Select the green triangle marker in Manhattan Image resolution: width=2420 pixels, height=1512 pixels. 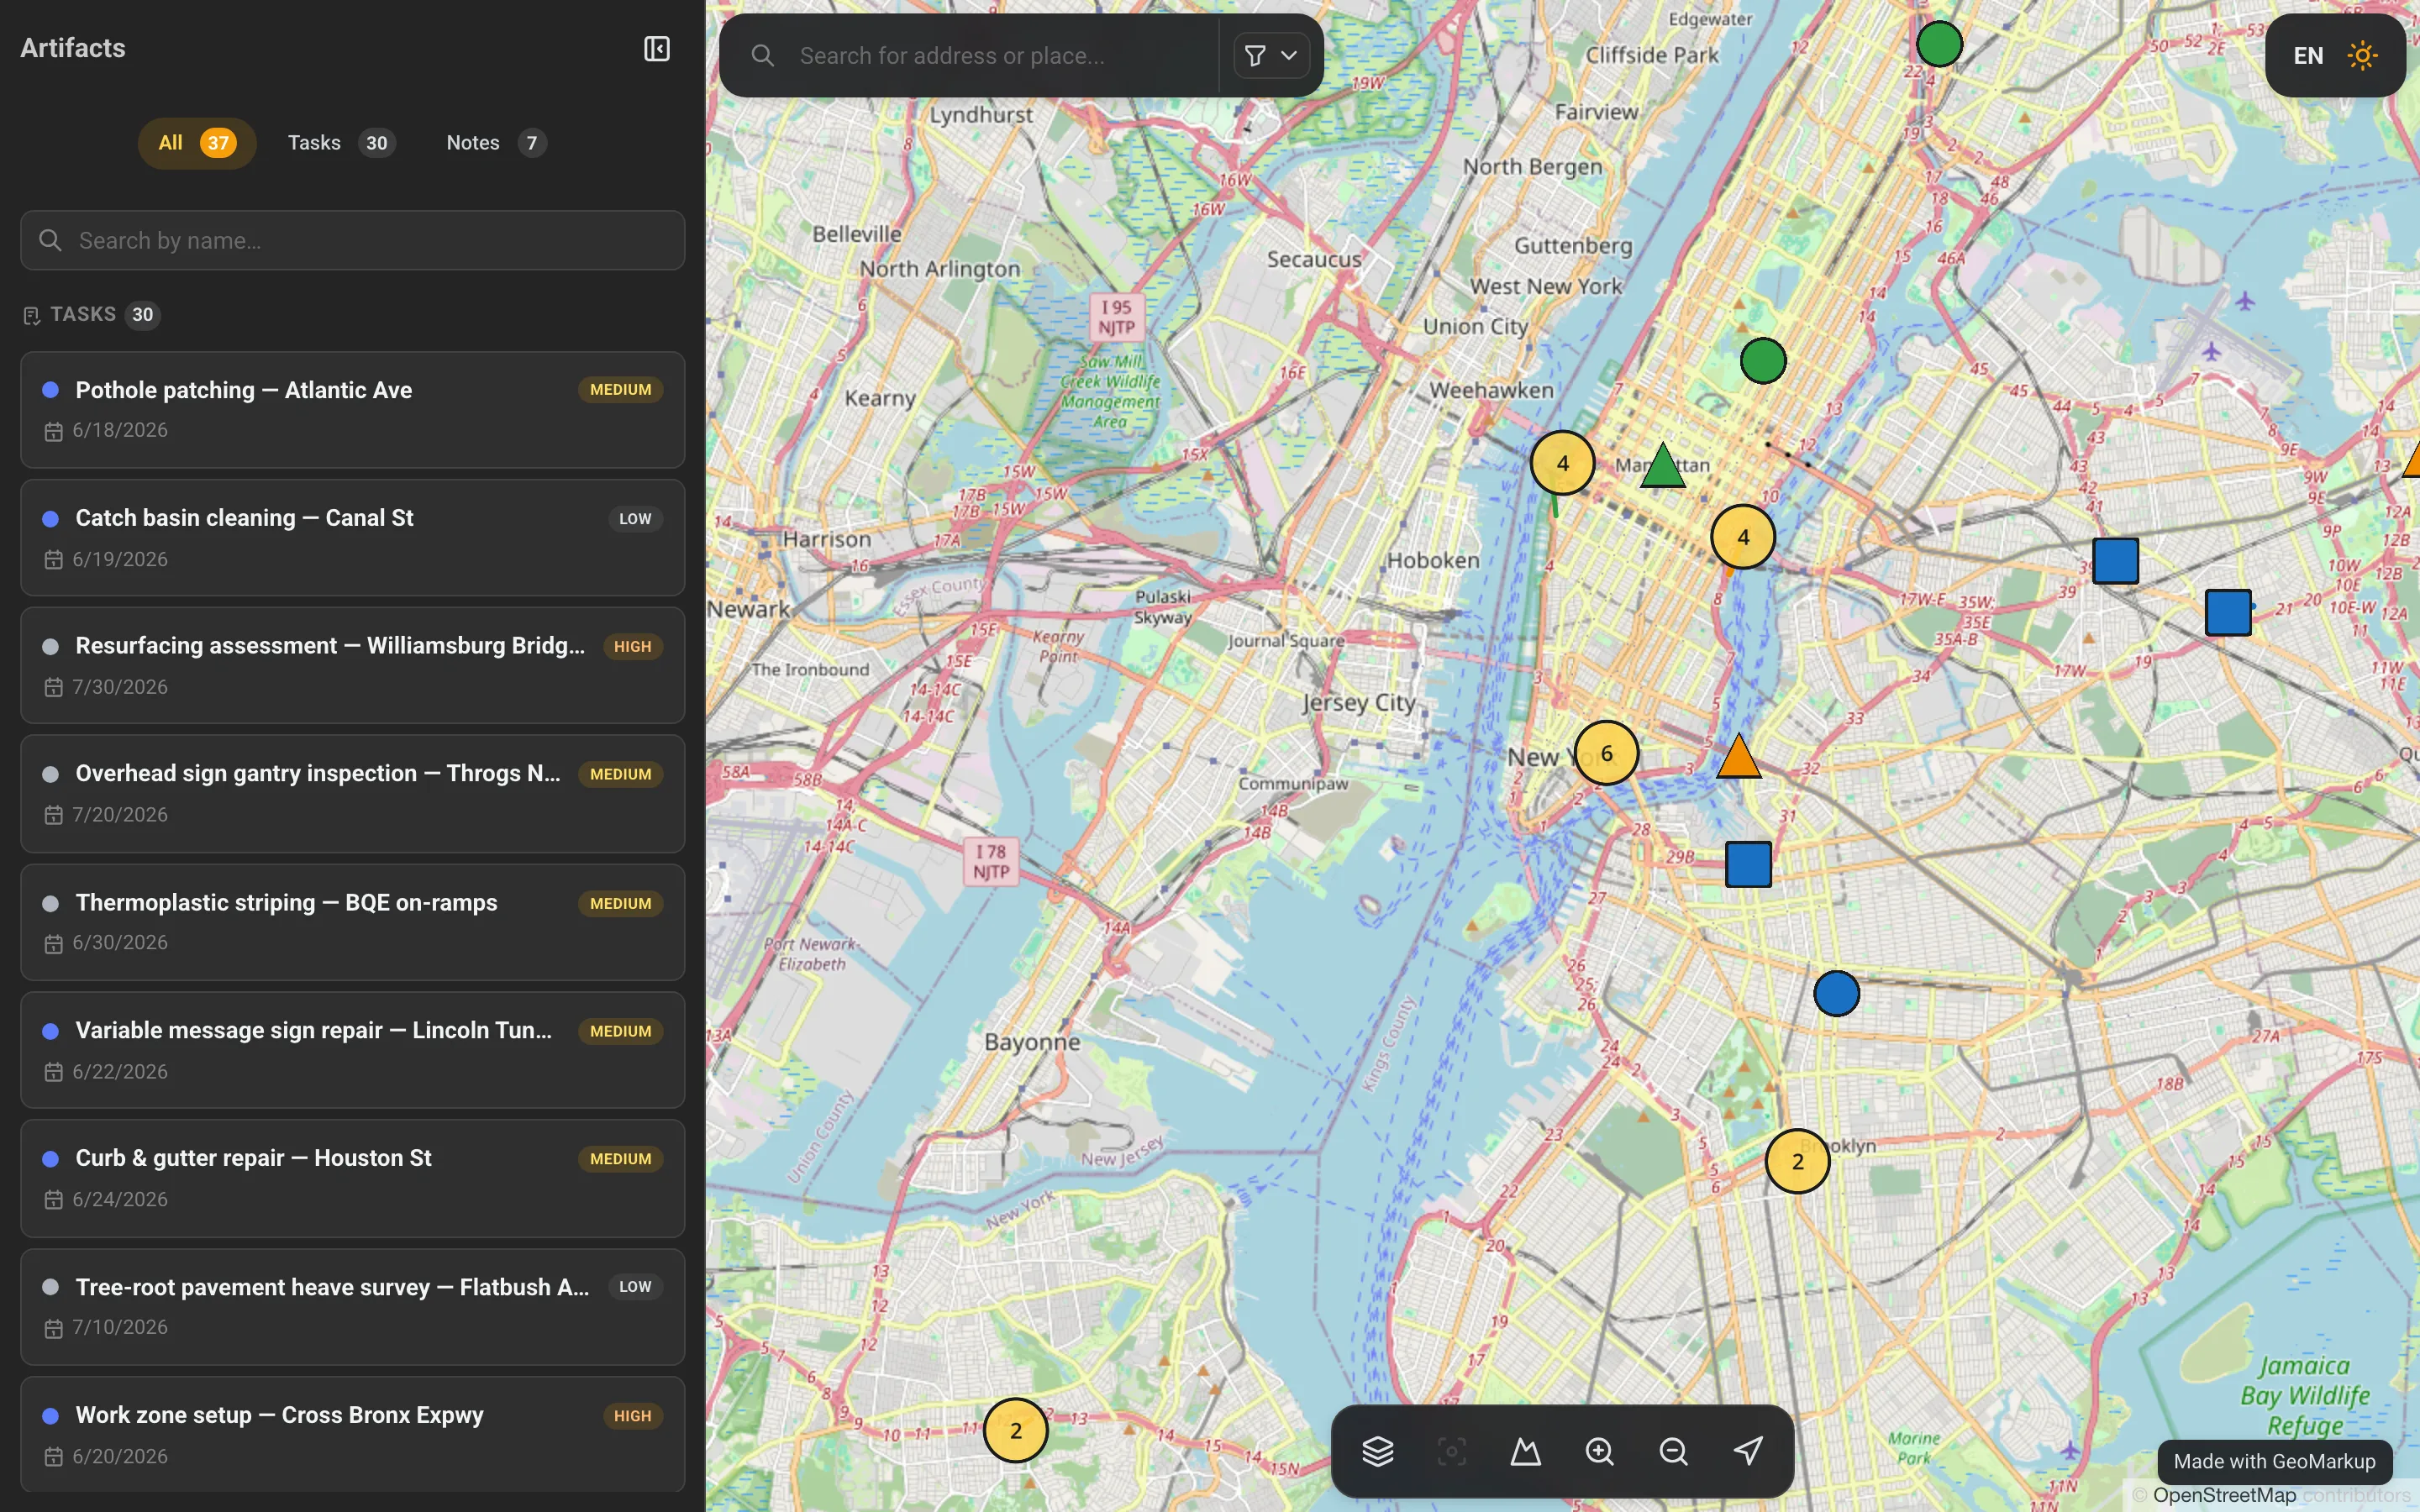(x=1662, y=468)
